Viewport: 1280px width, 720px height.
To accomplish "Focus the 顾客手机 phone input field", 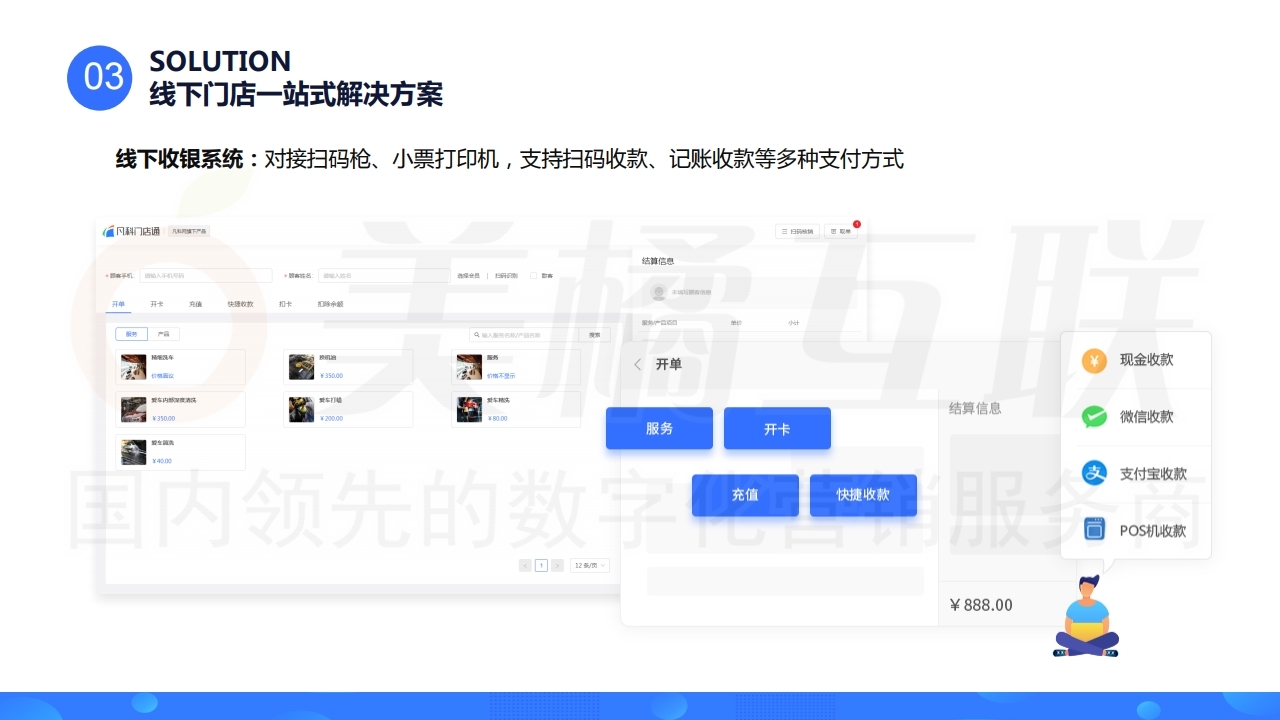I will pyautogui.click(x=206, y=275).
